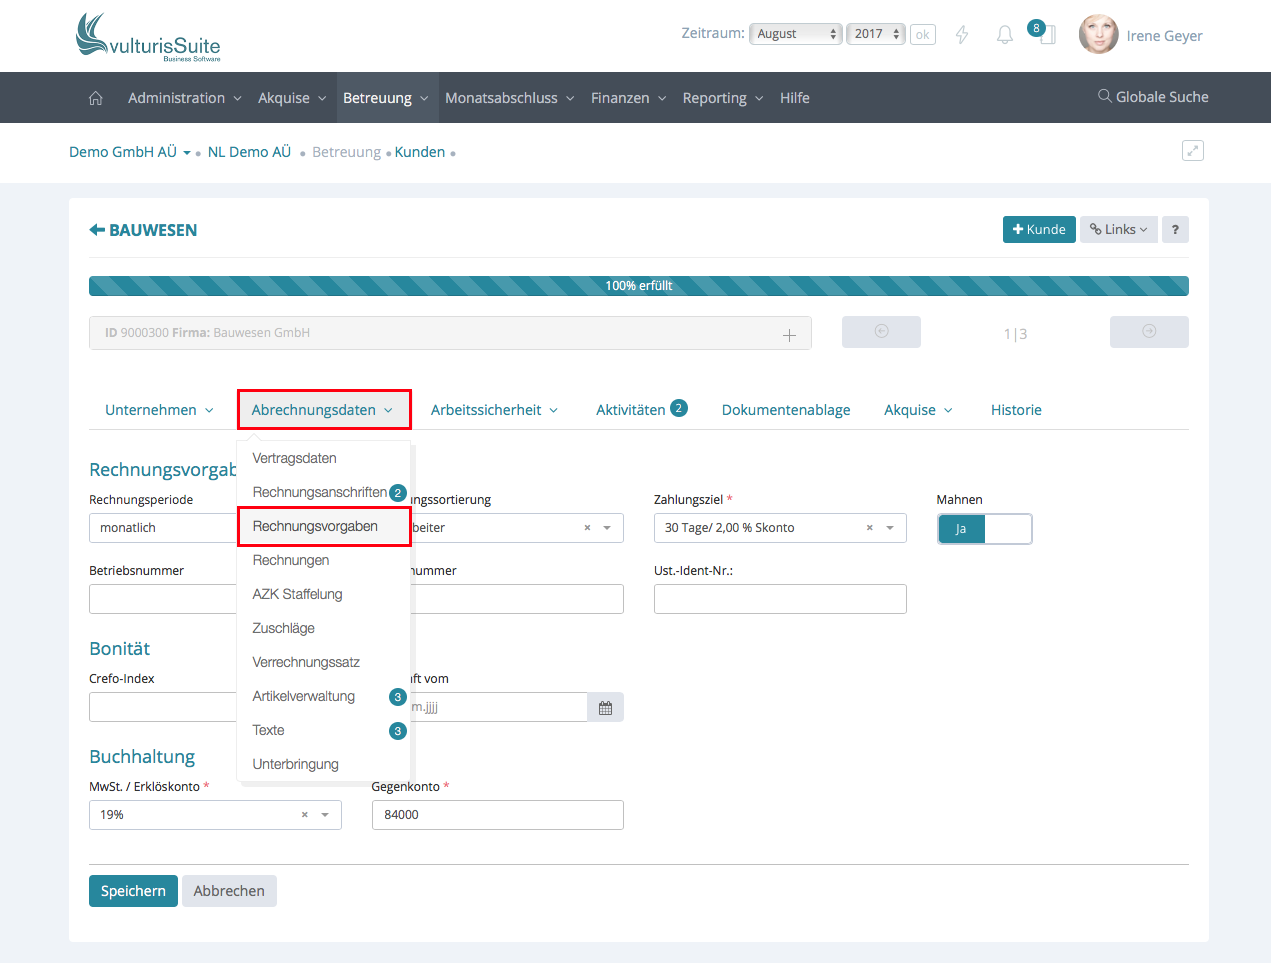Open the help question mark button
The image size is (1271, 963).
tap(1175, 230)
